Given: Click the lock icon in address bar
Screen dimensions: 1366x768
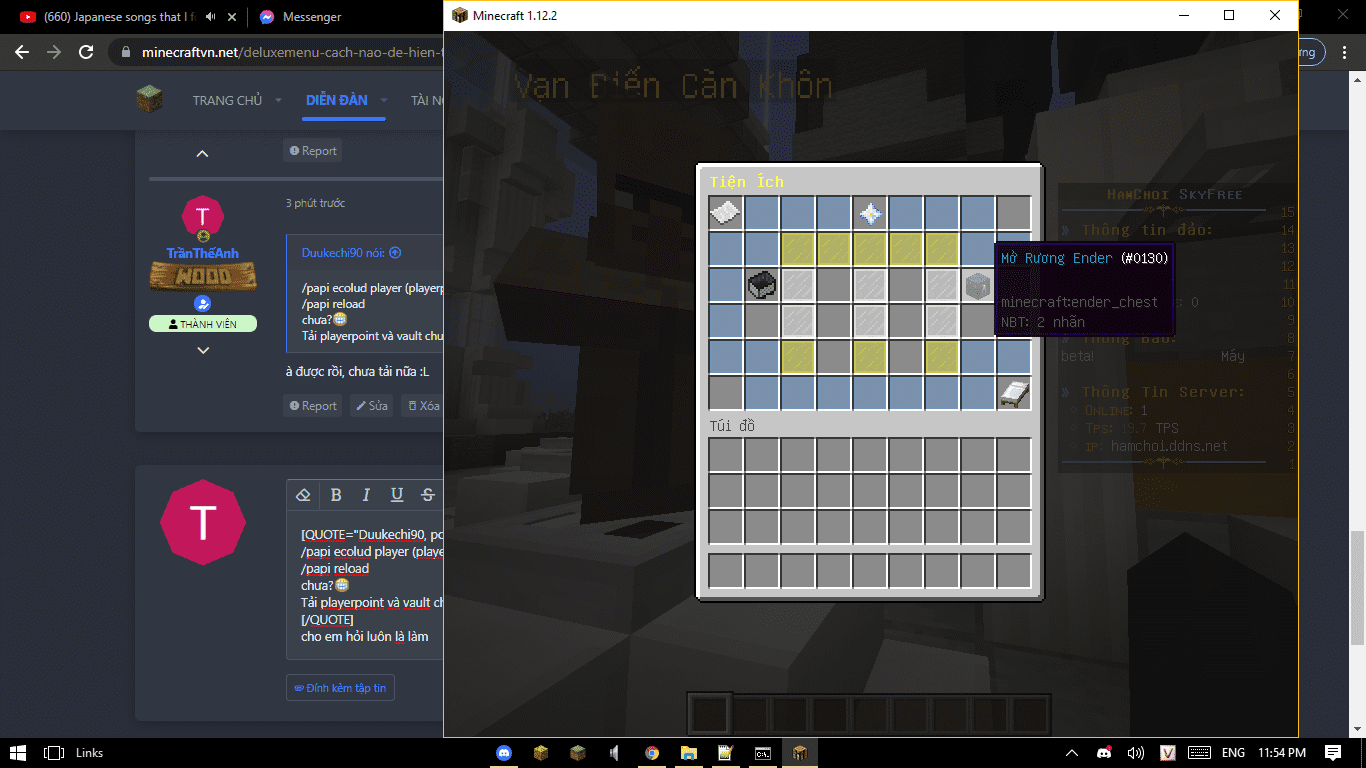Looking at the screenshot, I should [x=125, y=52].
